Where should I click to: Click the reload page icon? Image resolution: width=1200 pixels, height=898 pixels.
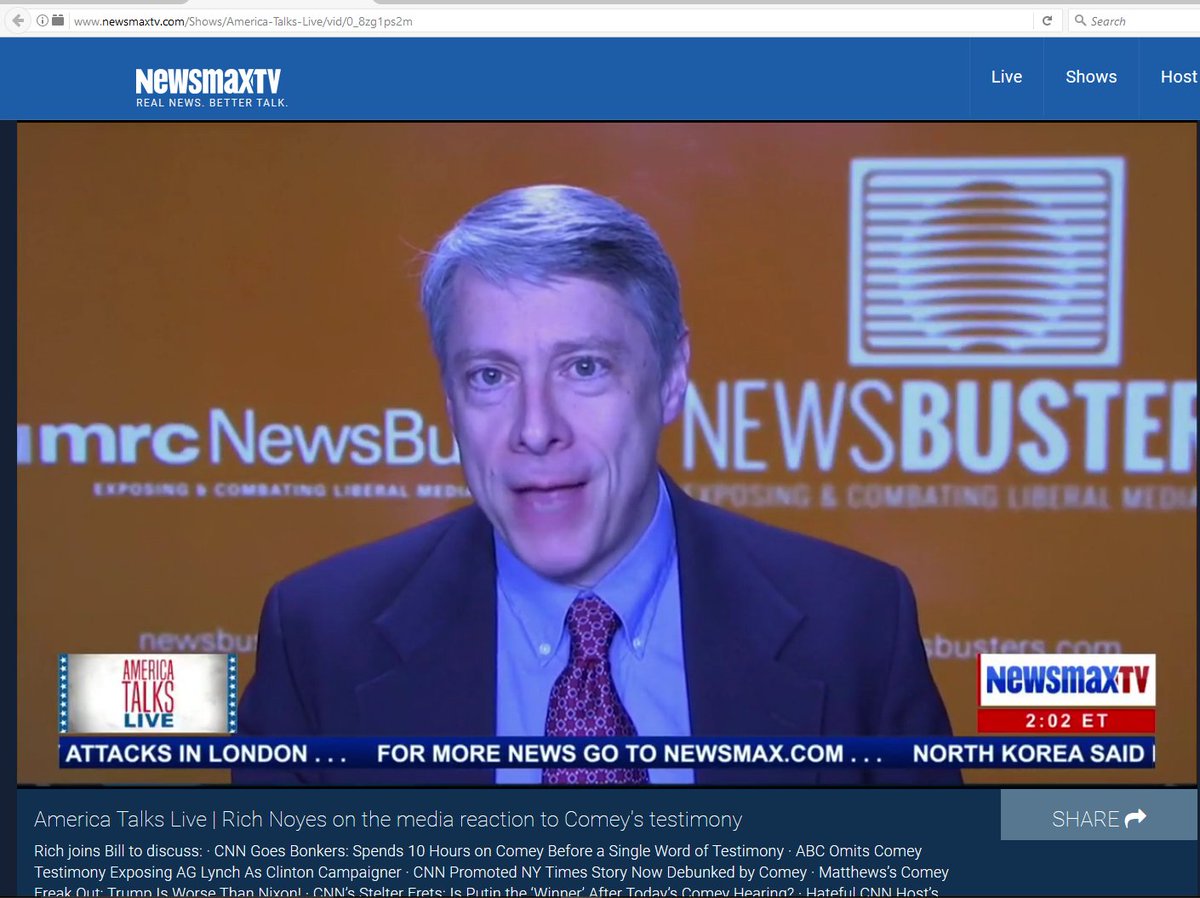pyautogui.click(x=1047, y=20)
